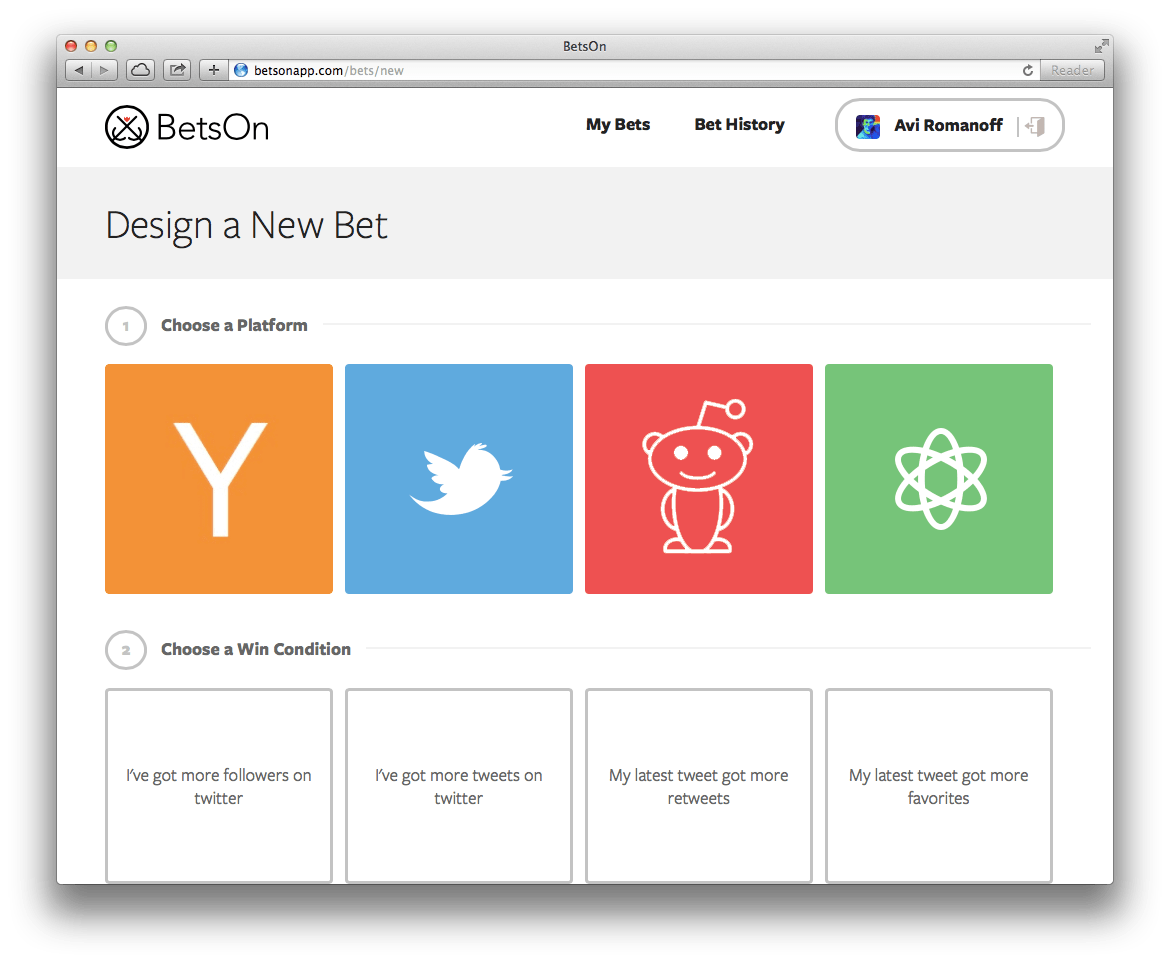Choose "I've got more tweets on twitter"
1170x963 pixels.
(x=459, y=785)
